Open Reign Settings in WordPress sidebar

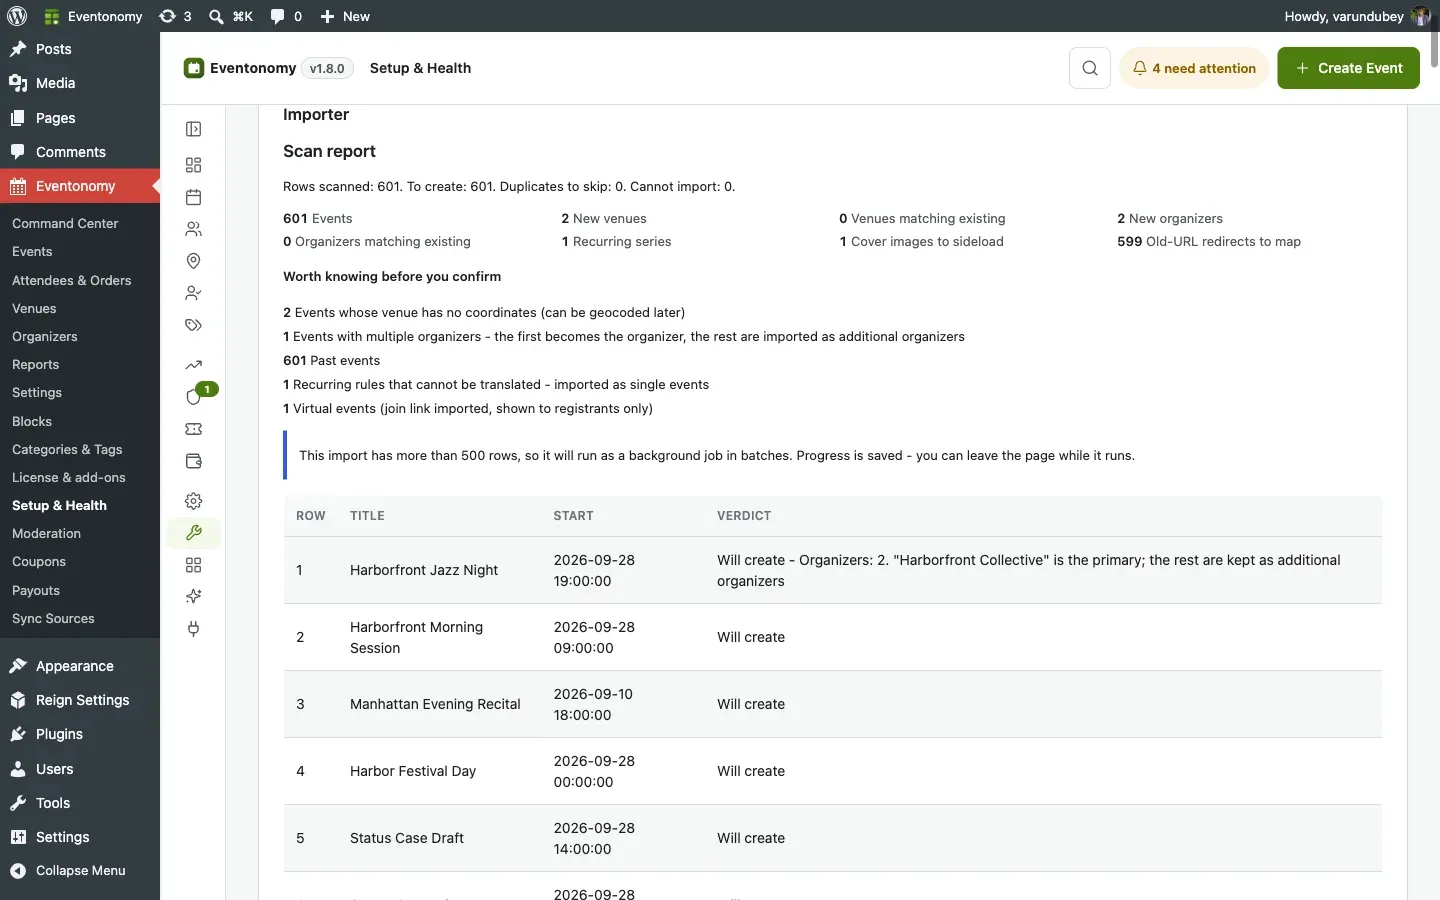pyautogui.click(x=80, y=700)
